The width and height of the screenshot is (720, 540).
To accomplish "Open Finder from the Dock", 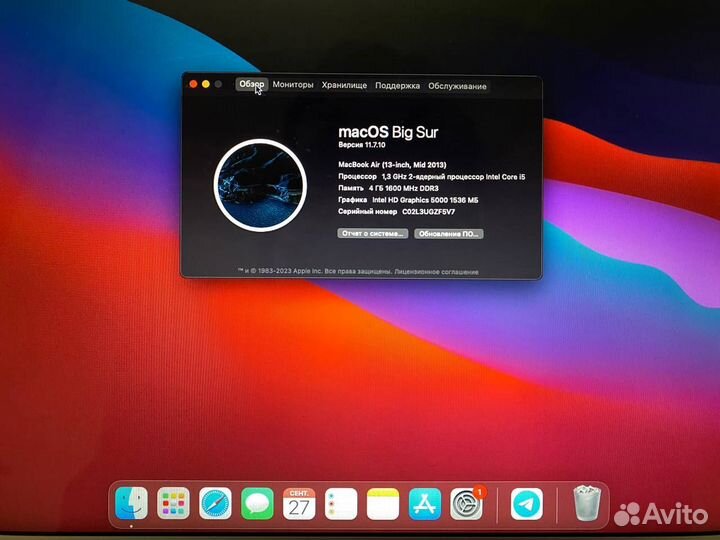I will [x=131, y=503].
